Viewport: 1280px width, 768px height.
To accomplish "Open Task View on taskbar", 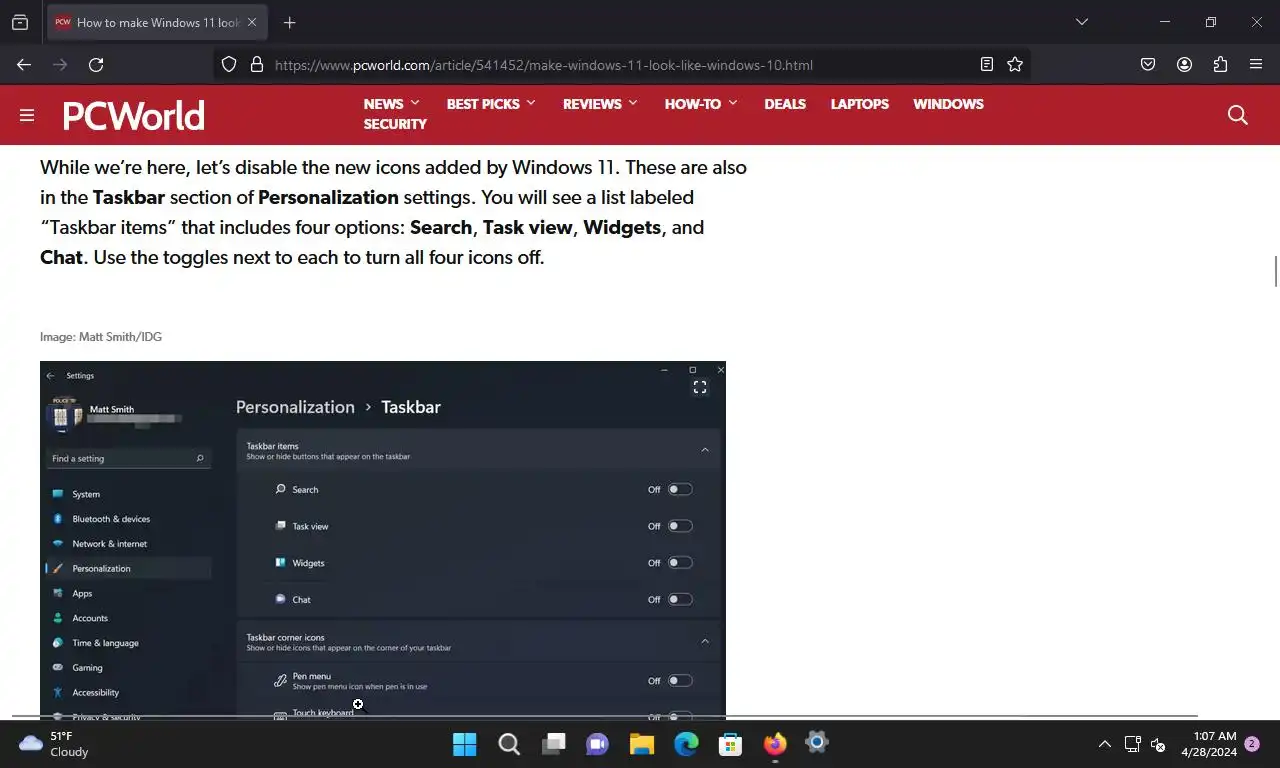I will pyautogui.click(x=553, y=744).
